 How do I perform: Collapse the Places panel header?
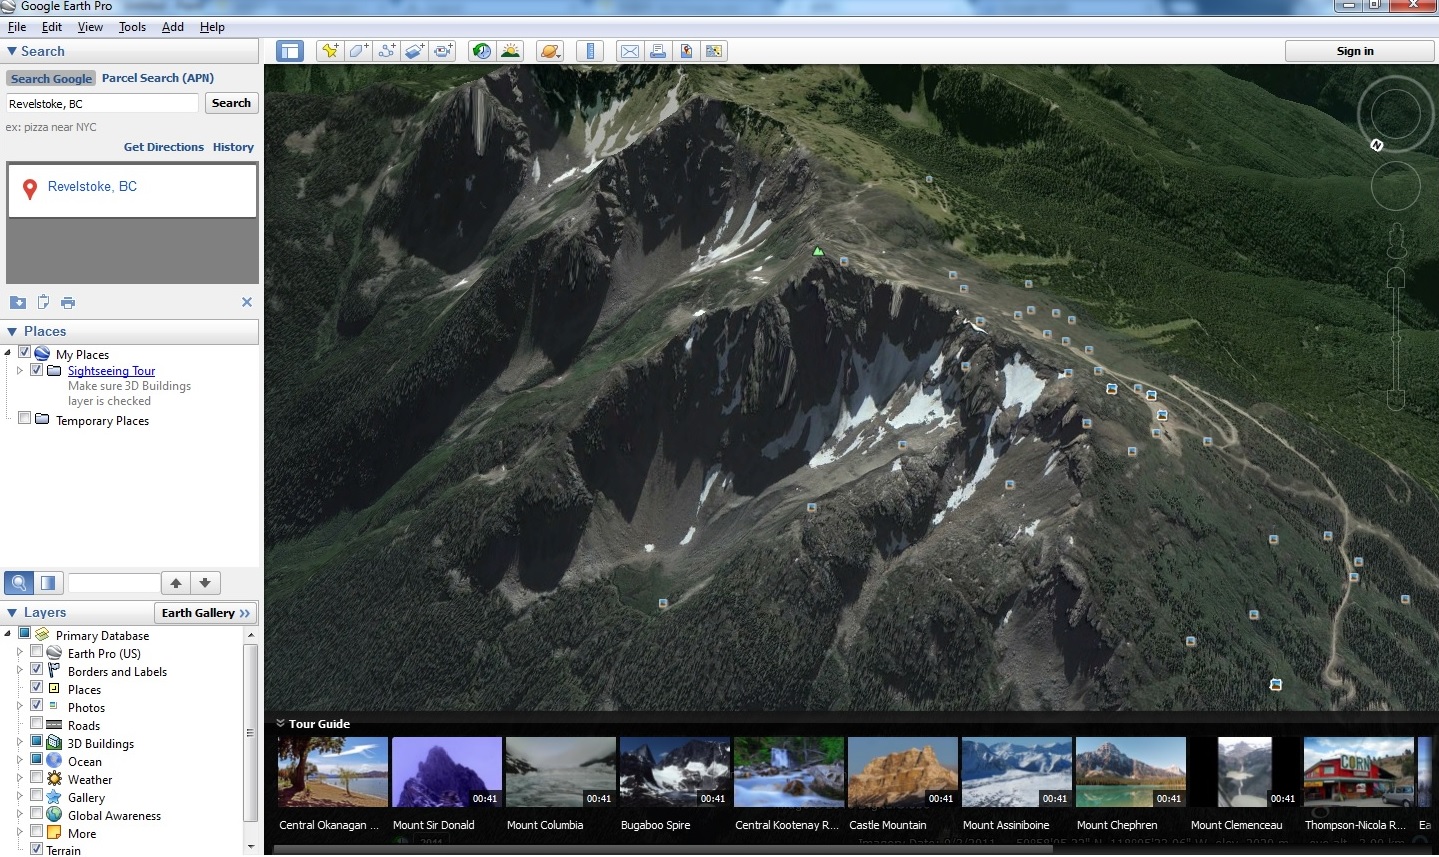[x=12, y=331]
